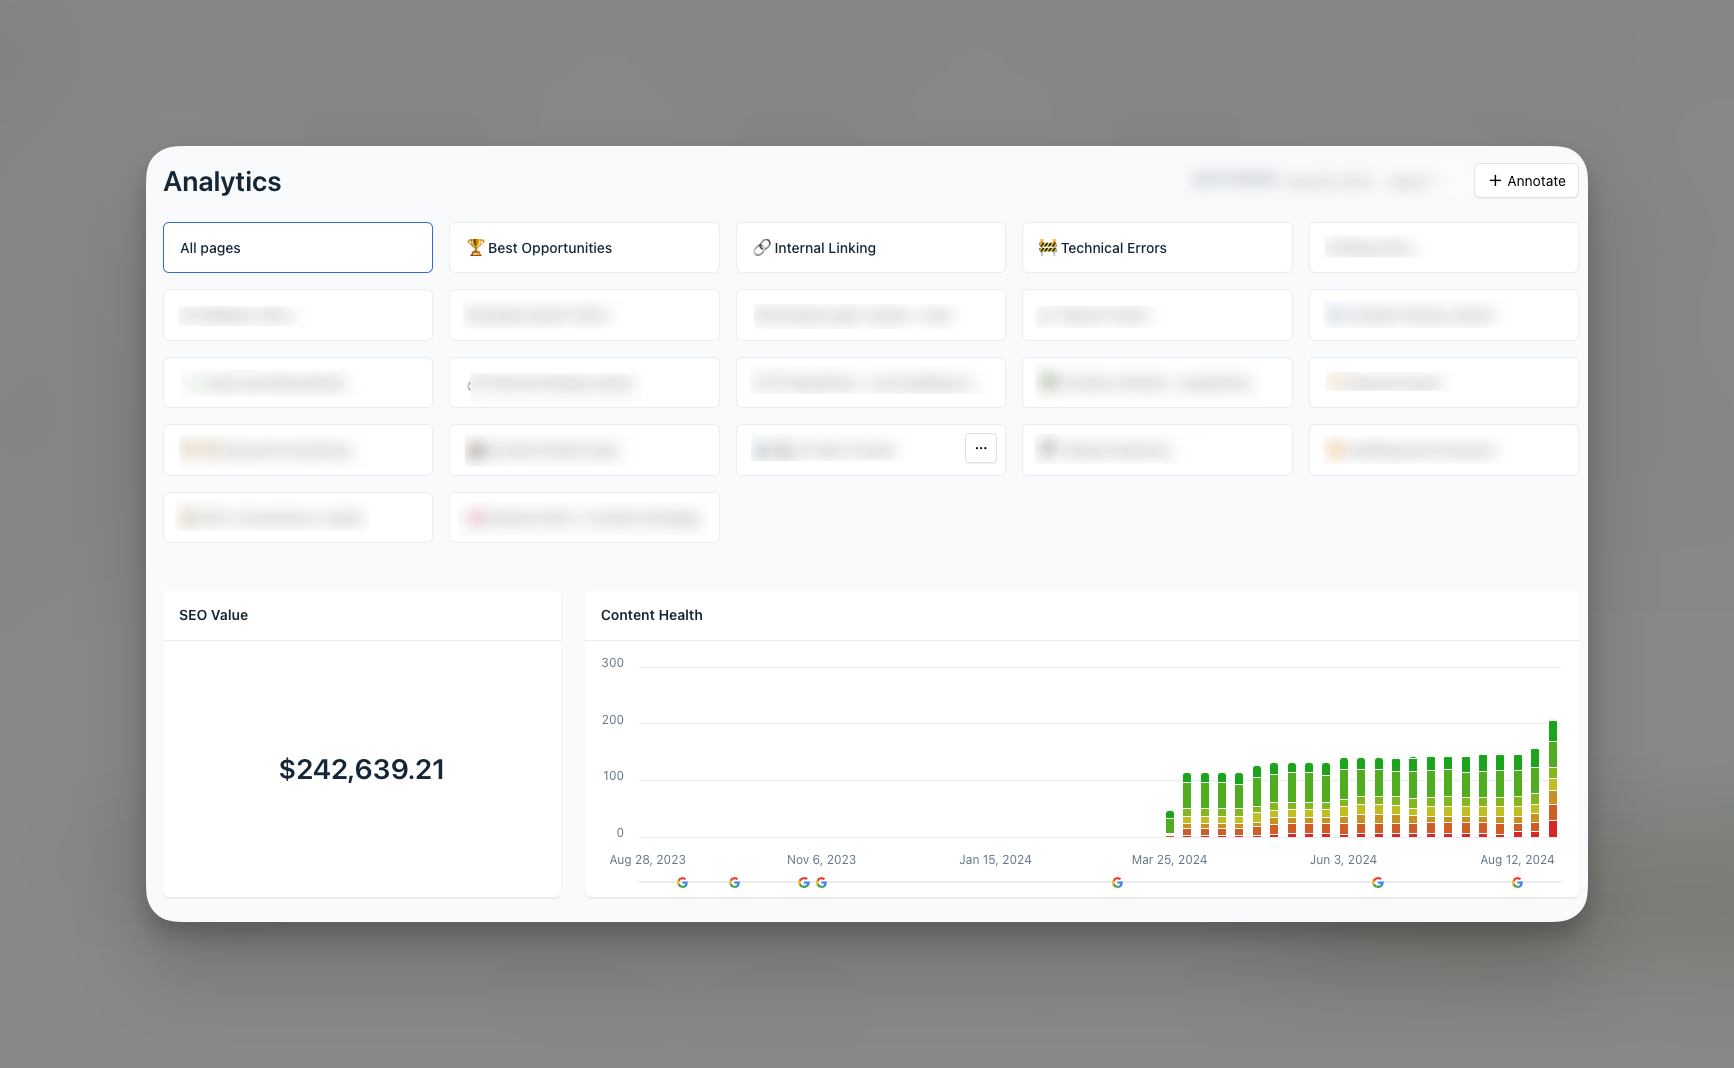The image size is (1734, 1068).
Task: Click the Content Health chart title
Action: tap(652, 615)
